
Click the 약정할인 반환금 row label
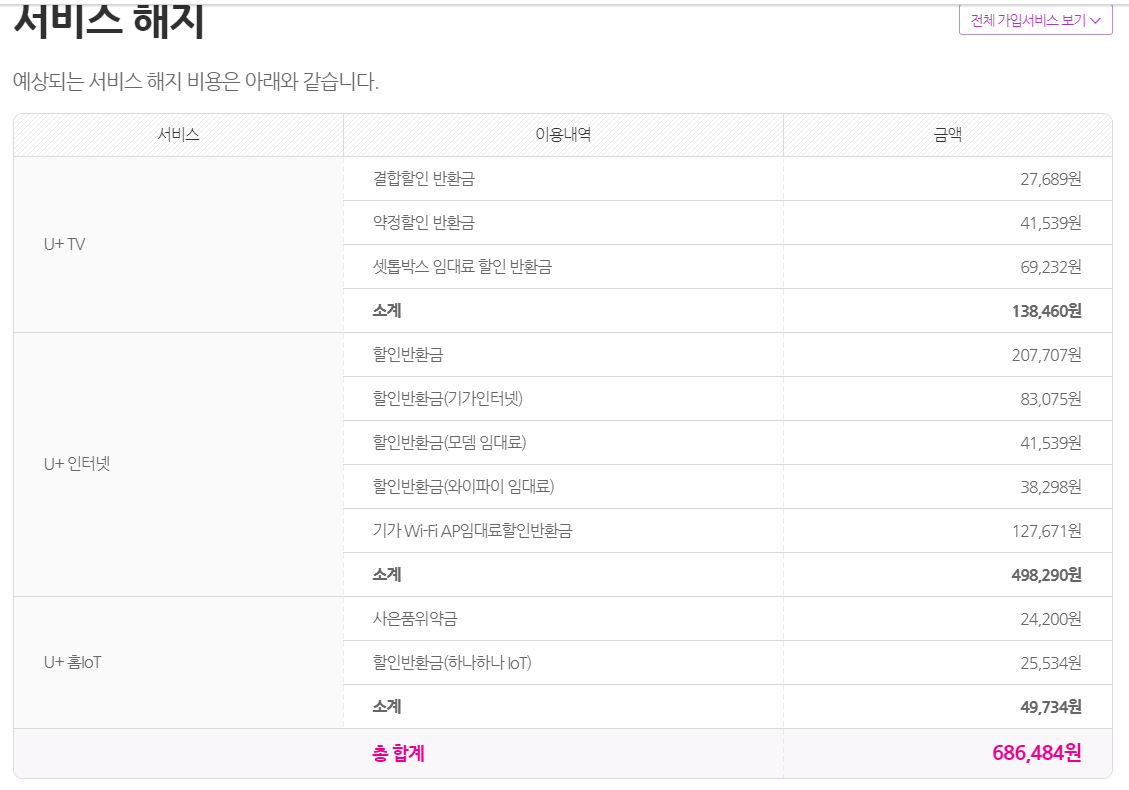(x=423, y=223)
